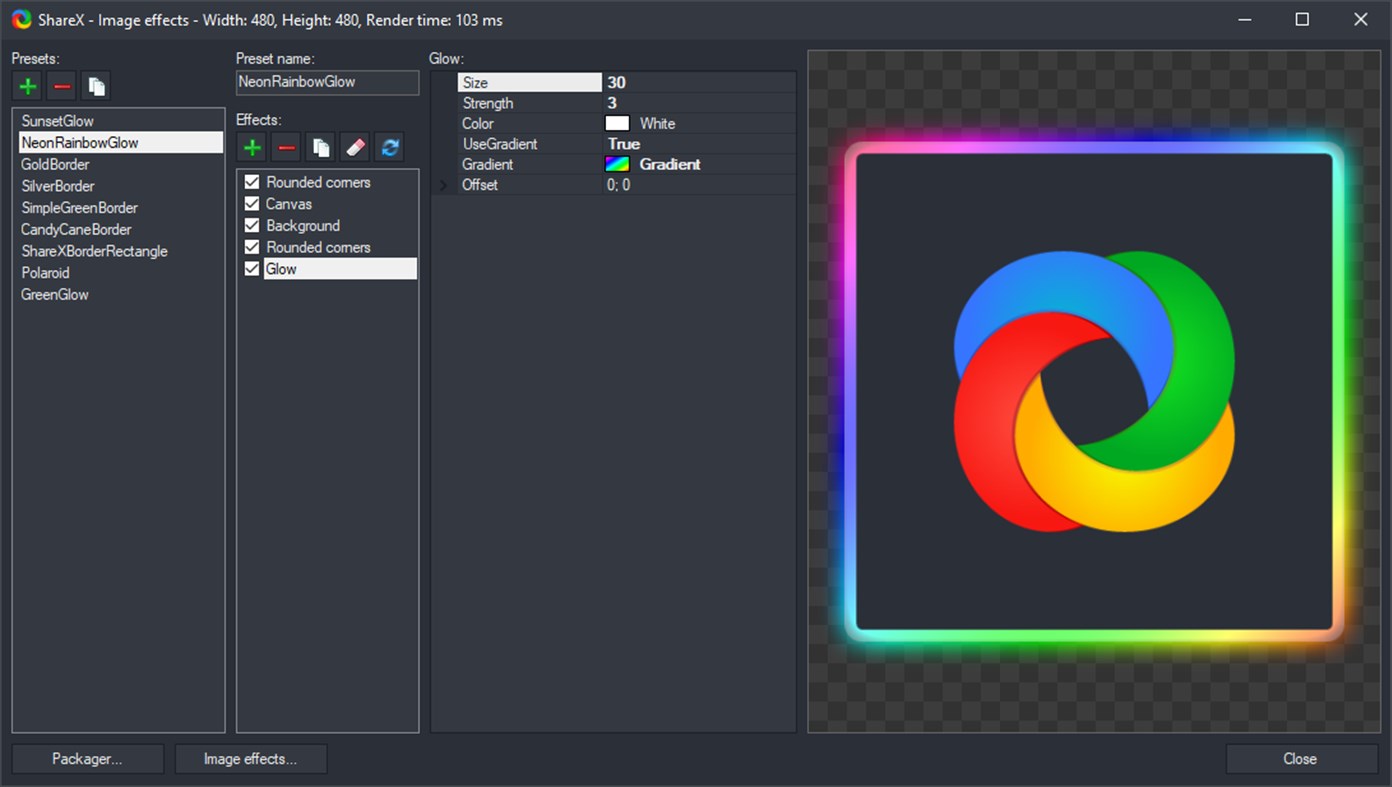Viewport: 1392px width, 787px height.
Task: Add a new preset
Action: pyautogui.click(x=27, y=85)
